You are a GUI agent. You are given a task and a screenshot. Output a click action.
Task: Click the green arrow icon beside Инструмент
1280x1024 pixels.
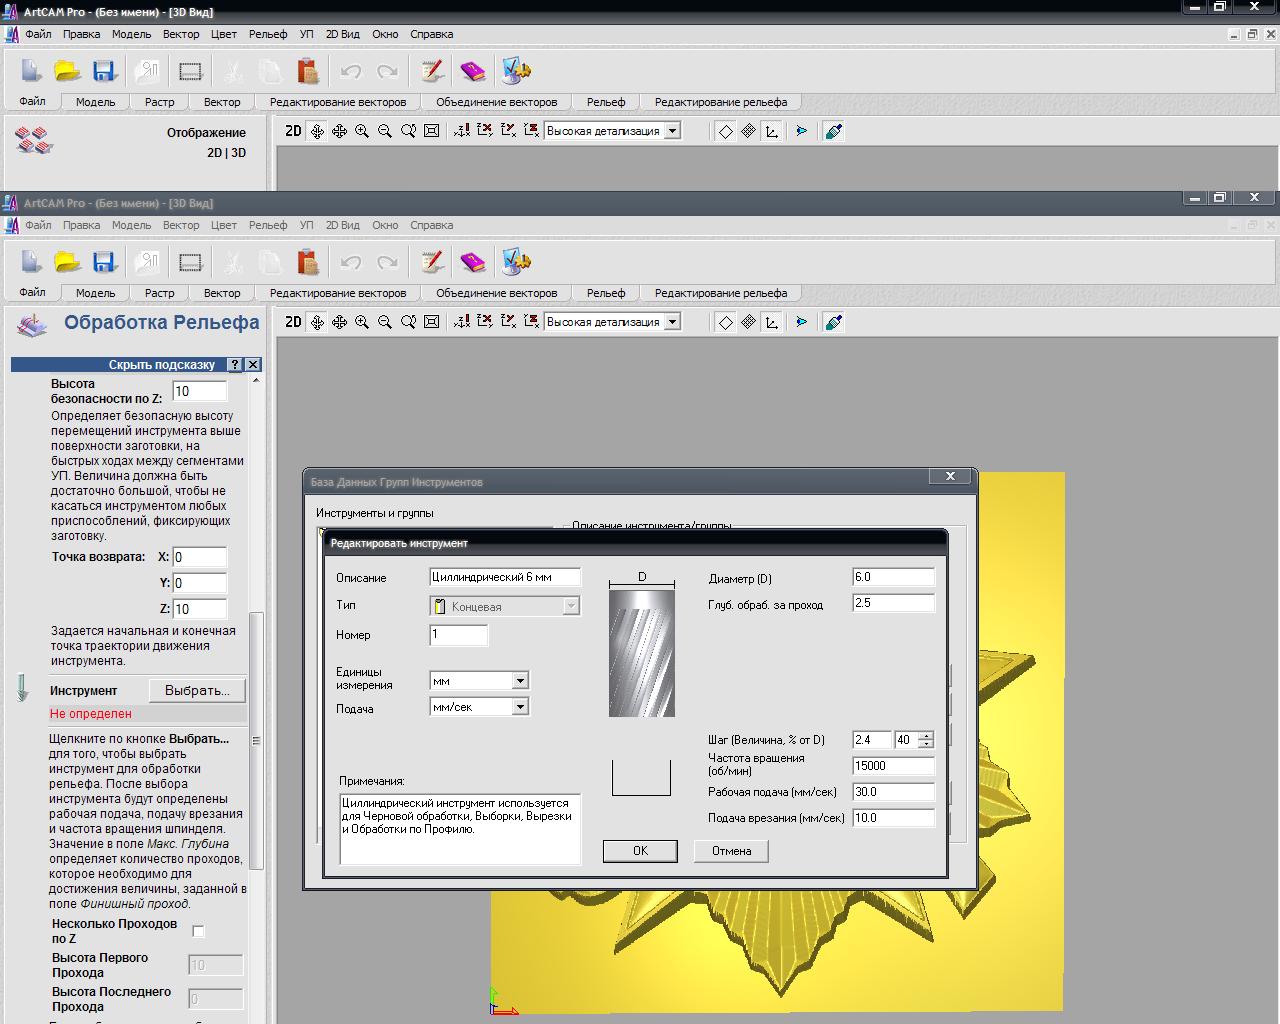click(x=22, y=689)
